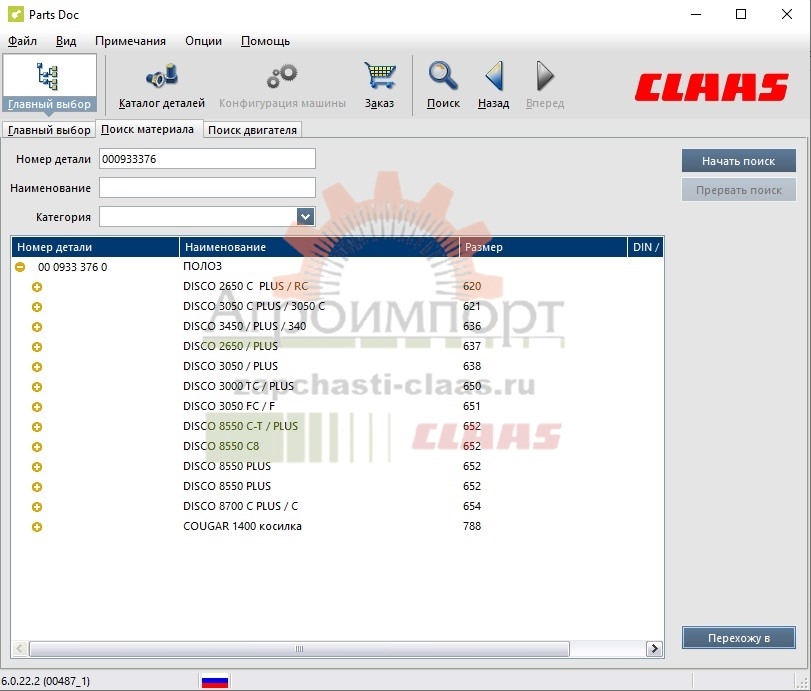Click the Прервать поиск button
This screenshot has width=811, height=691.
[x=739, y=190]
